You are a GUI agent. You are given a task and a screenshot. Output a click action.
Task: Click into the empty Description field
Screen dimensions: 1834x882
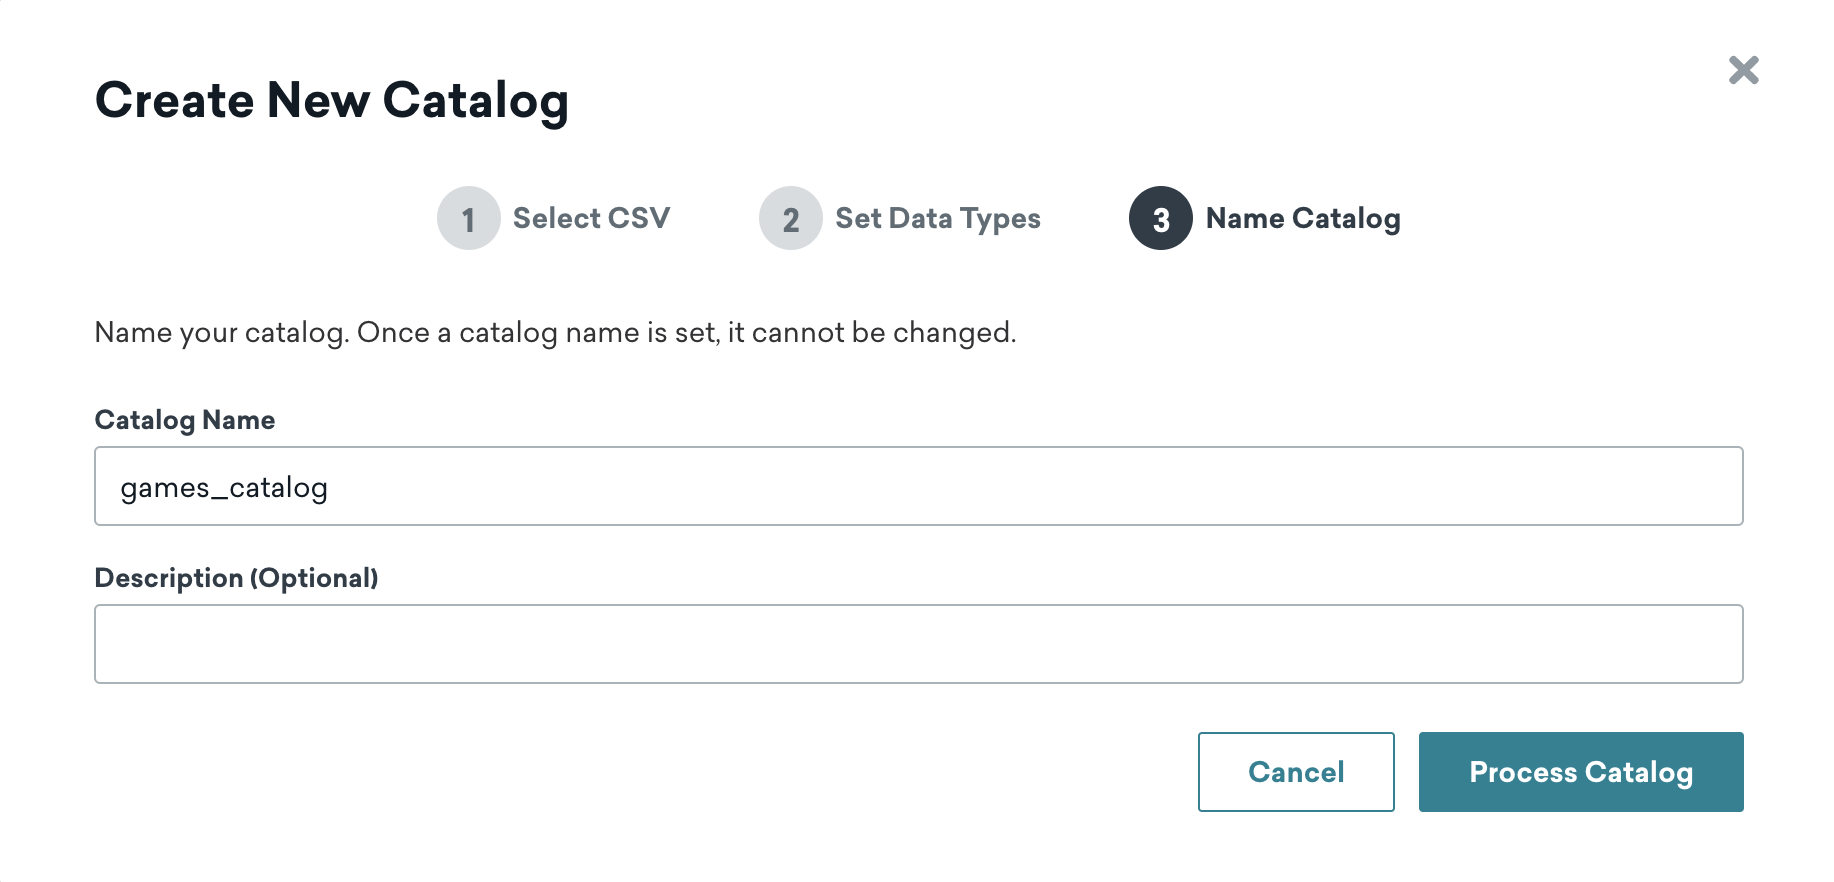click(x=918, y=644)
